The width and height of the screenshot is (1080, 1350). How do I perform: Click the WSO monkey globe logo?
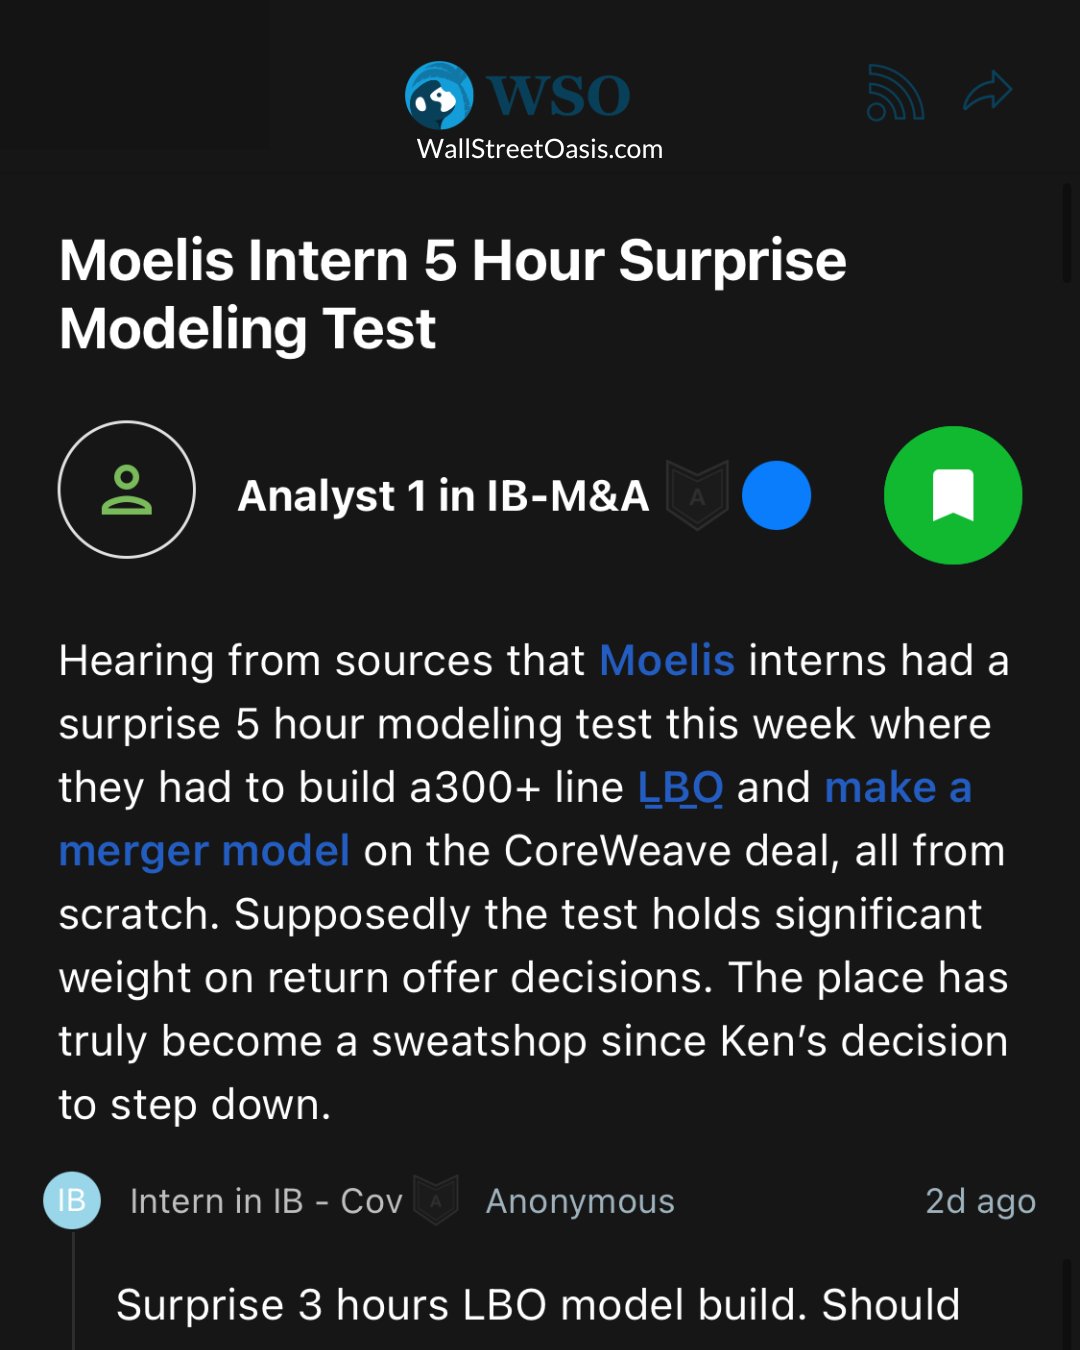click(439, 95)
